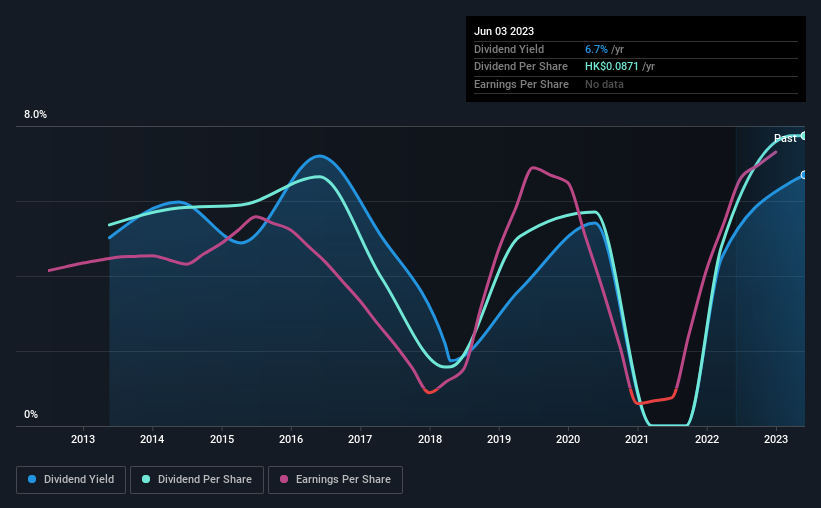Select the teal Dividend Per Share endpoint marker
This screenshot has height=508, width=821.
804,136
